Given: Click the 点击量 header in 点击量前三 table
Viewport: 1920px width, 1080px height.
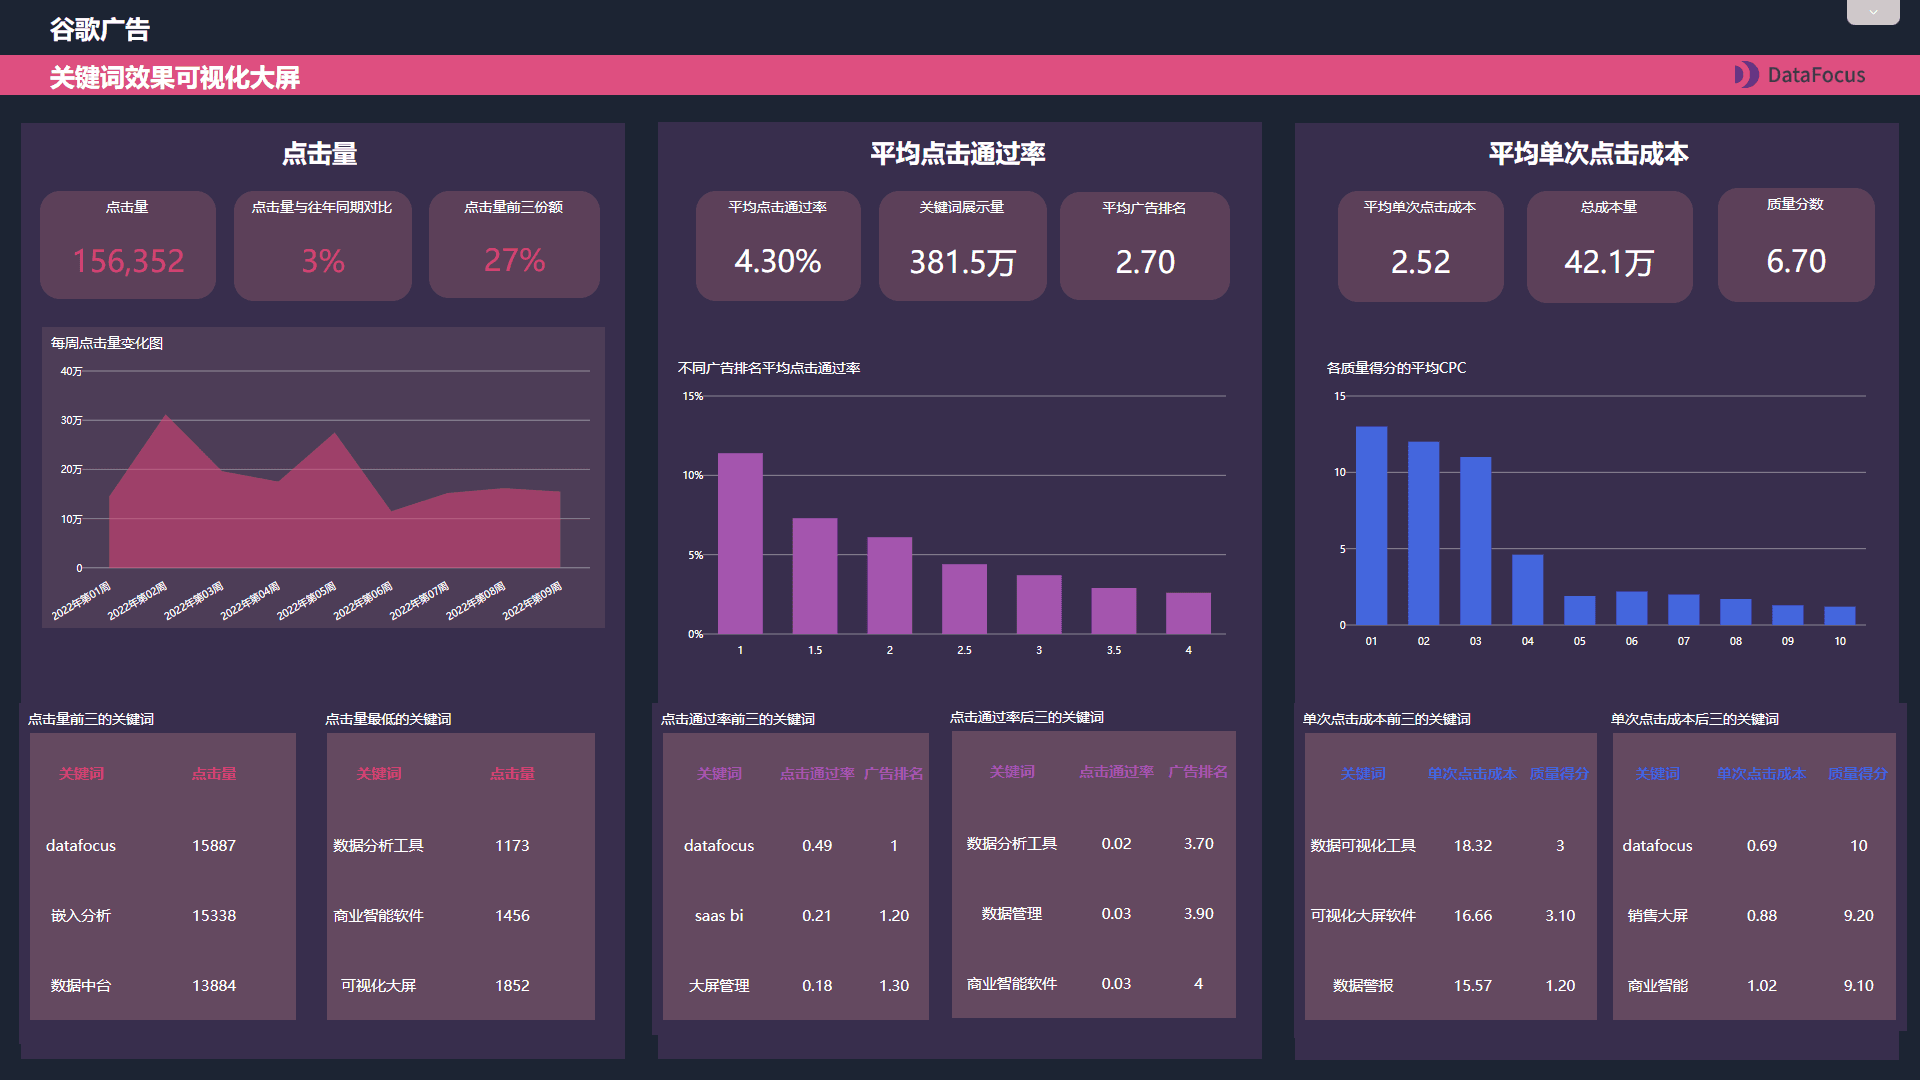Looking at the screenshot, I should coord(214,774).
